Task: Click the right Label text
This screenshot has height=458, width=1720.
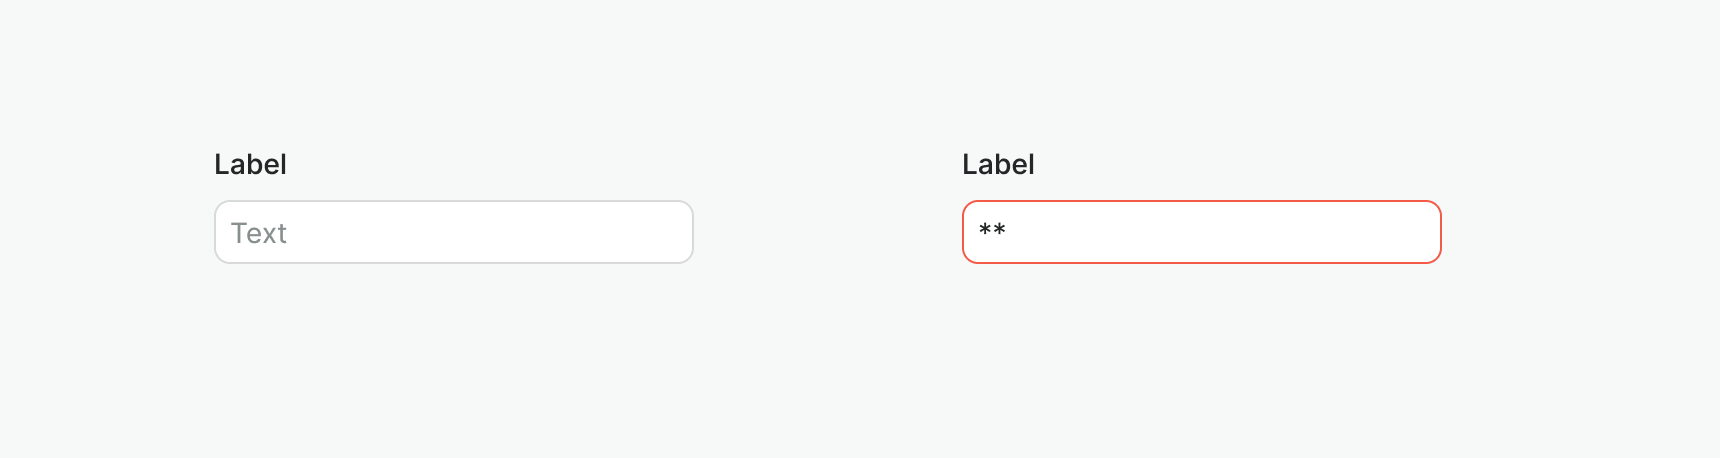Action: coord(998,164)
